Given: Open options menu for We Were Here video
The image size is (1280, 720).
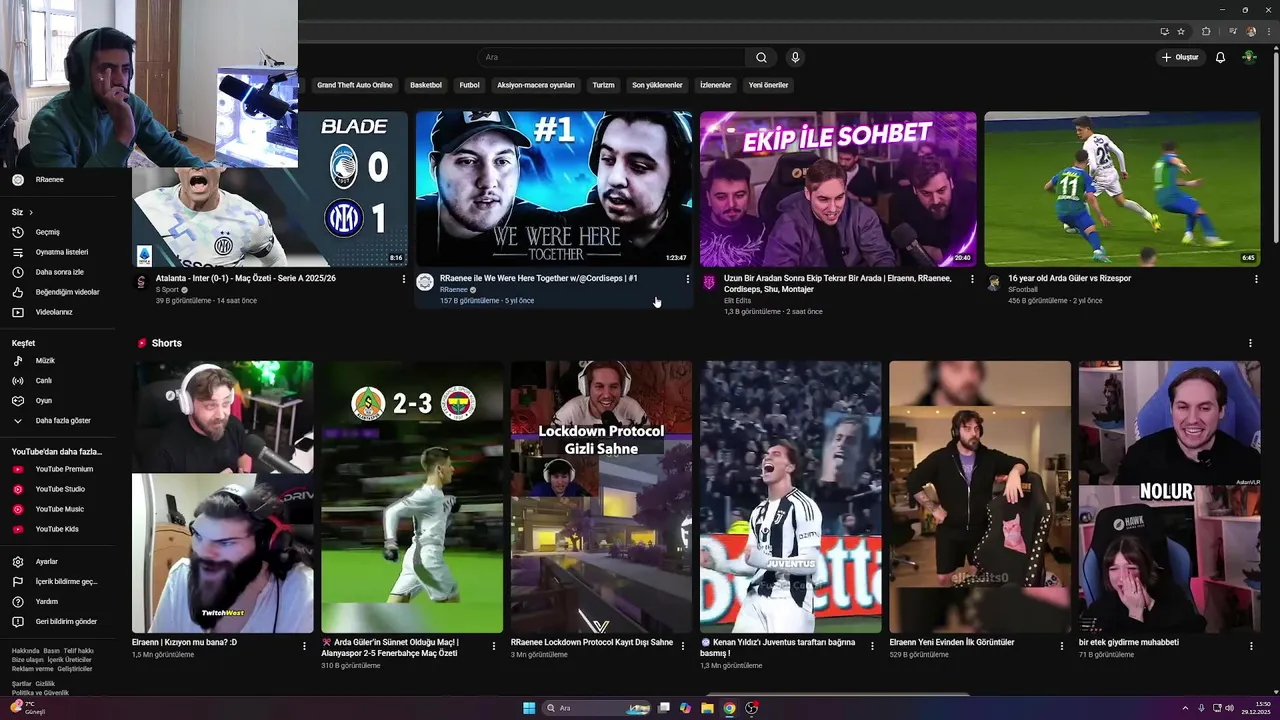Looking at the screenshot, I should 688,279.
